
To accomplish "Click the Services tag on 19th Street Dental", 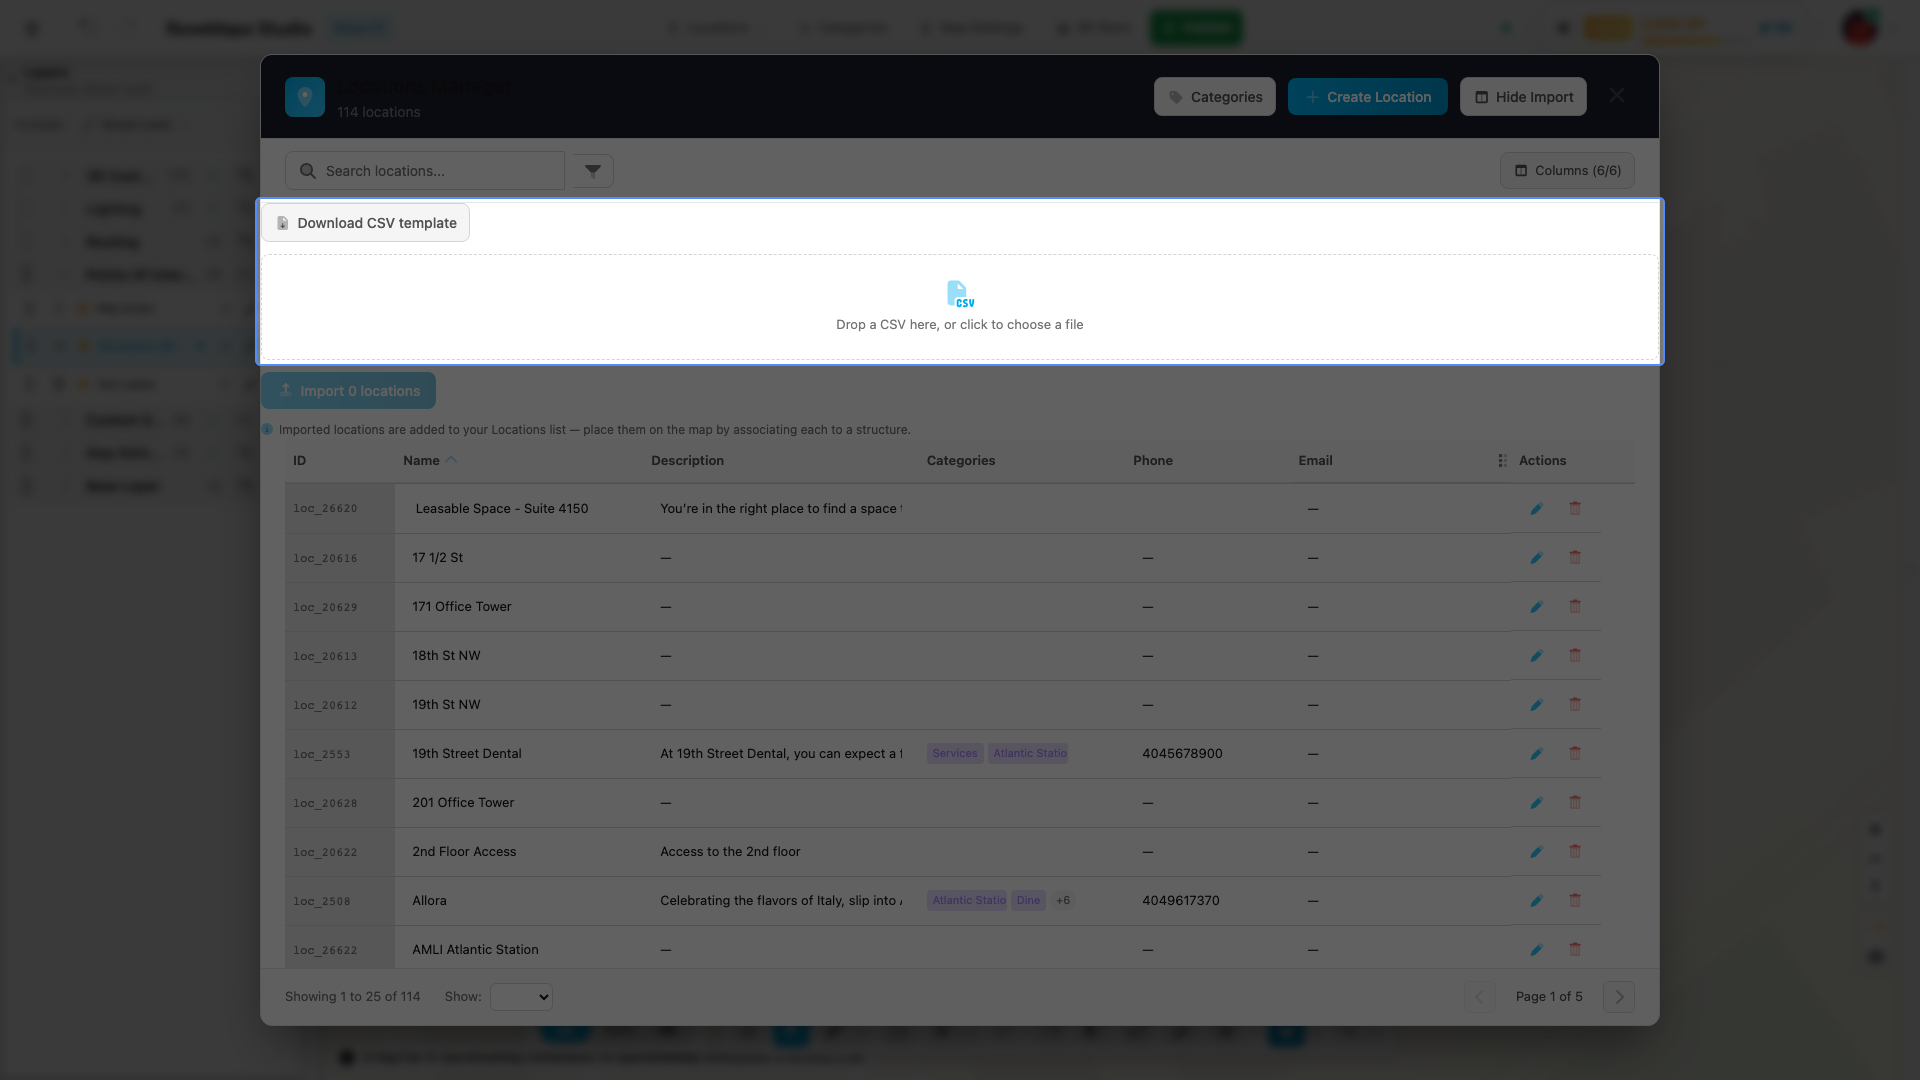I will [x=955, y=754].
